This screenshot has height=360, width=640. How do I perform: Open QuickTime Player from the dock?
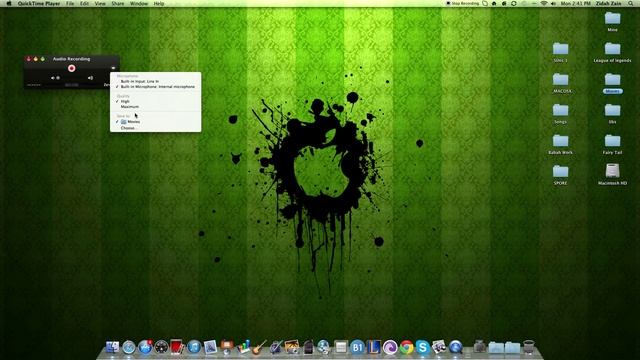tap(455, 347)
